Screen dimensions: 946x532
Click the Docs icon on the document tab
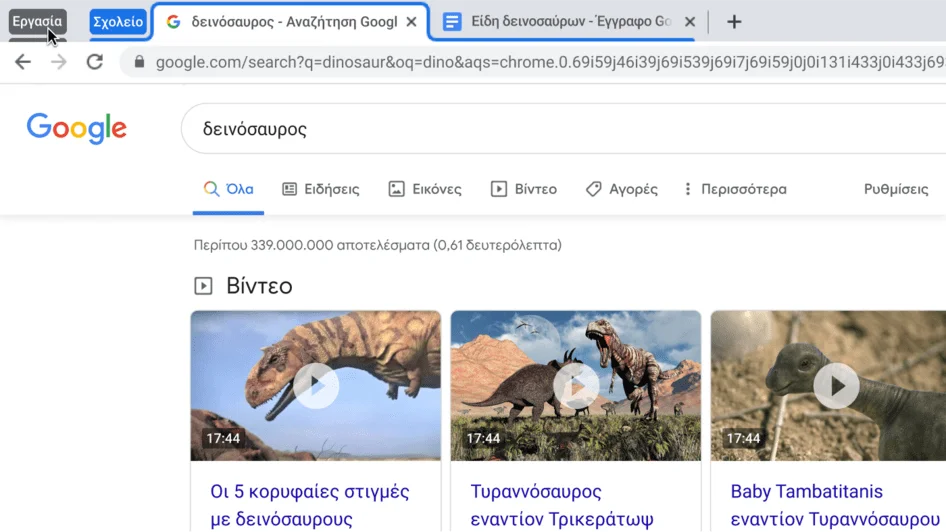(x=452, y=22)
